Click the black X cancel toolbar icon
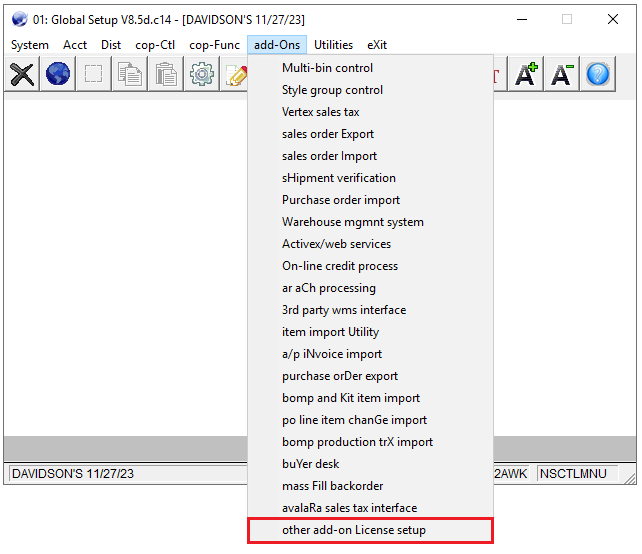The width and height of the screenshot is (642, 554). 22,74
